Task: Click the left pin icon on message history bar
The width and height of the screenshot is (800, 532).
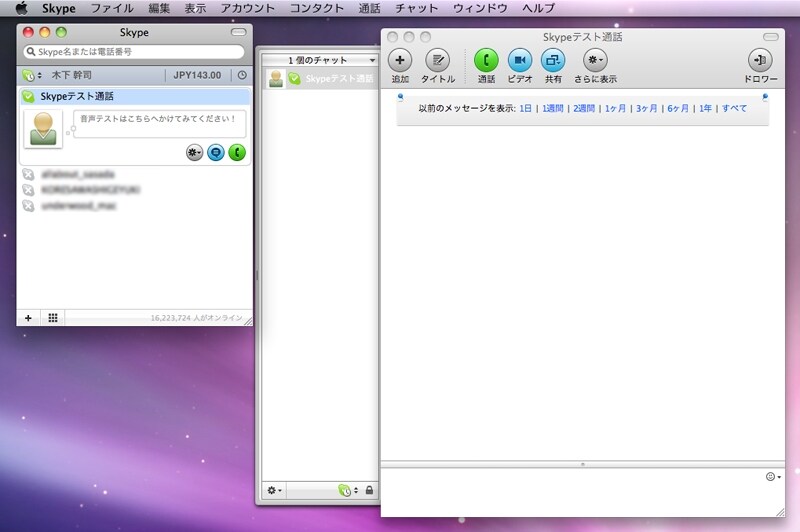Action: pyautogui.click(x=401, y=96)
